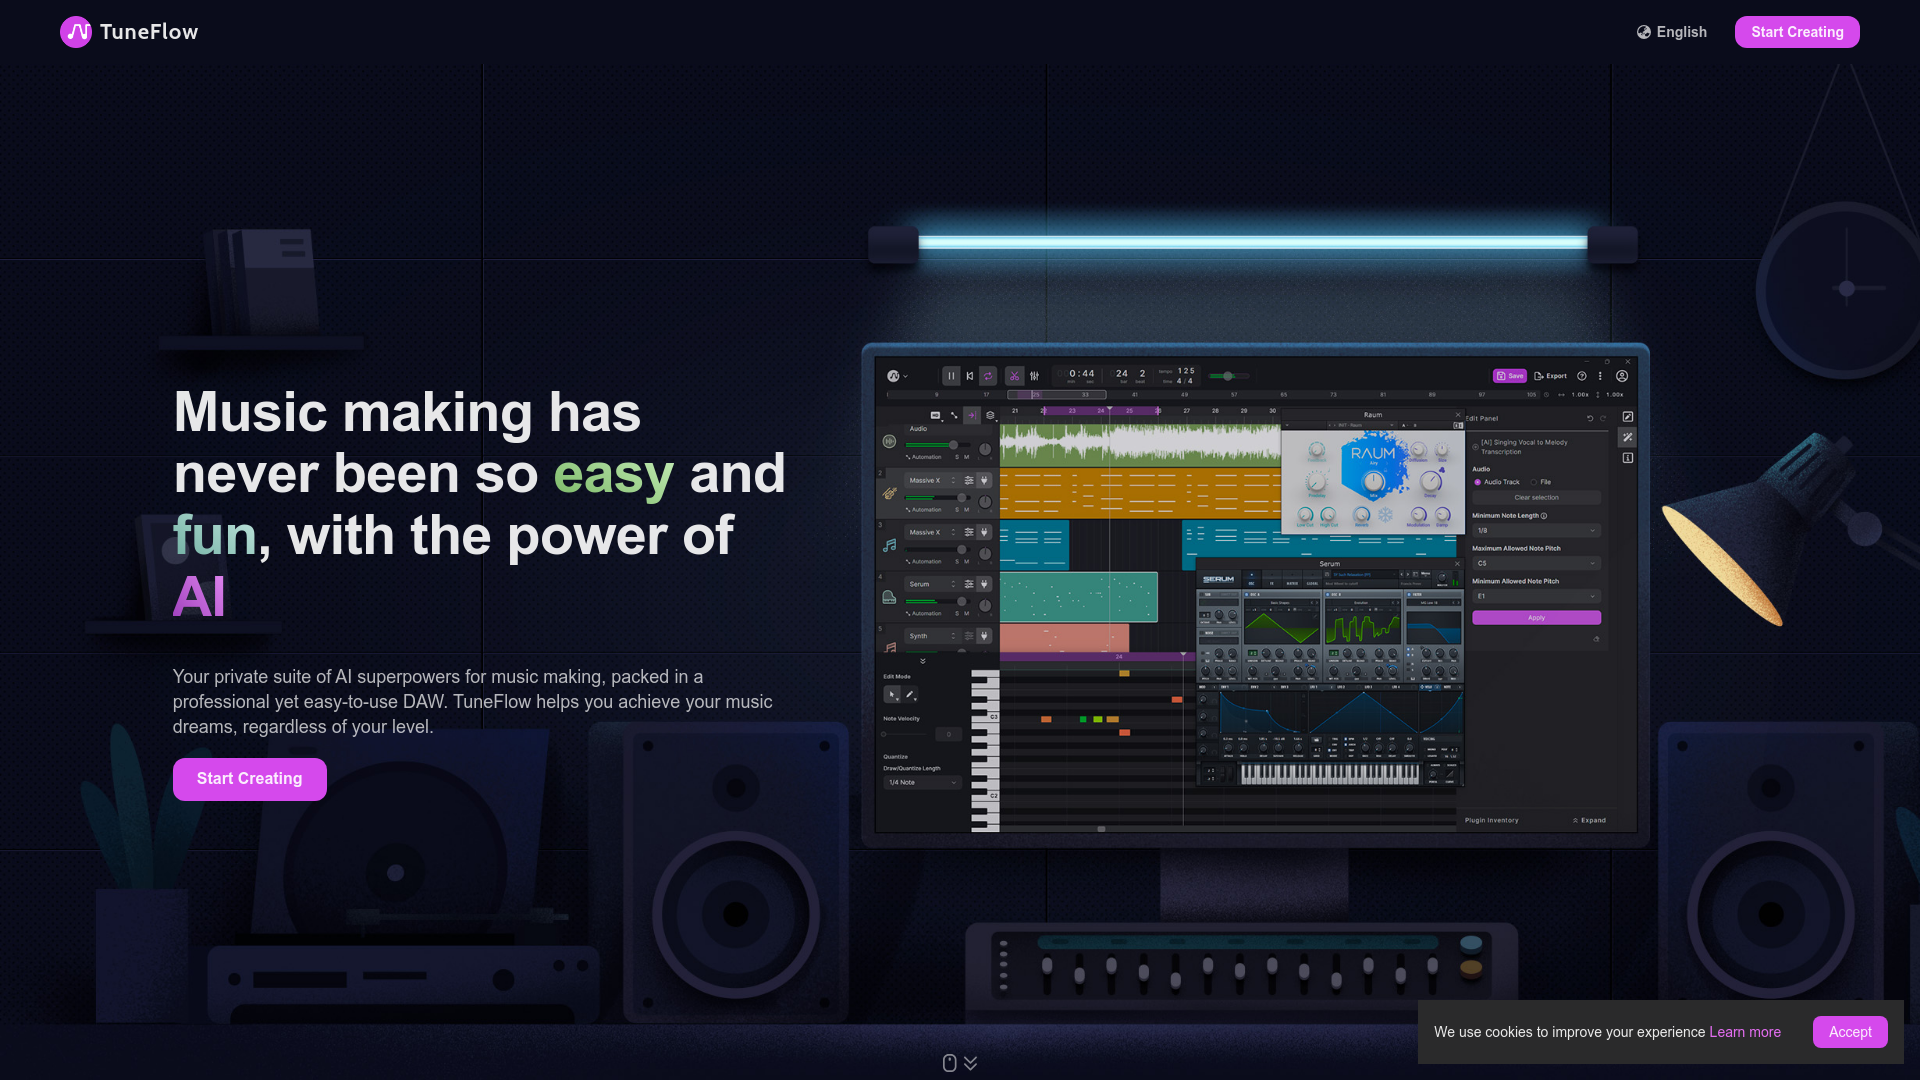The width and height of the screenshot is (1920, 1080).
Task: Expand the Plugin Inventory panel
Action: 1589,820
